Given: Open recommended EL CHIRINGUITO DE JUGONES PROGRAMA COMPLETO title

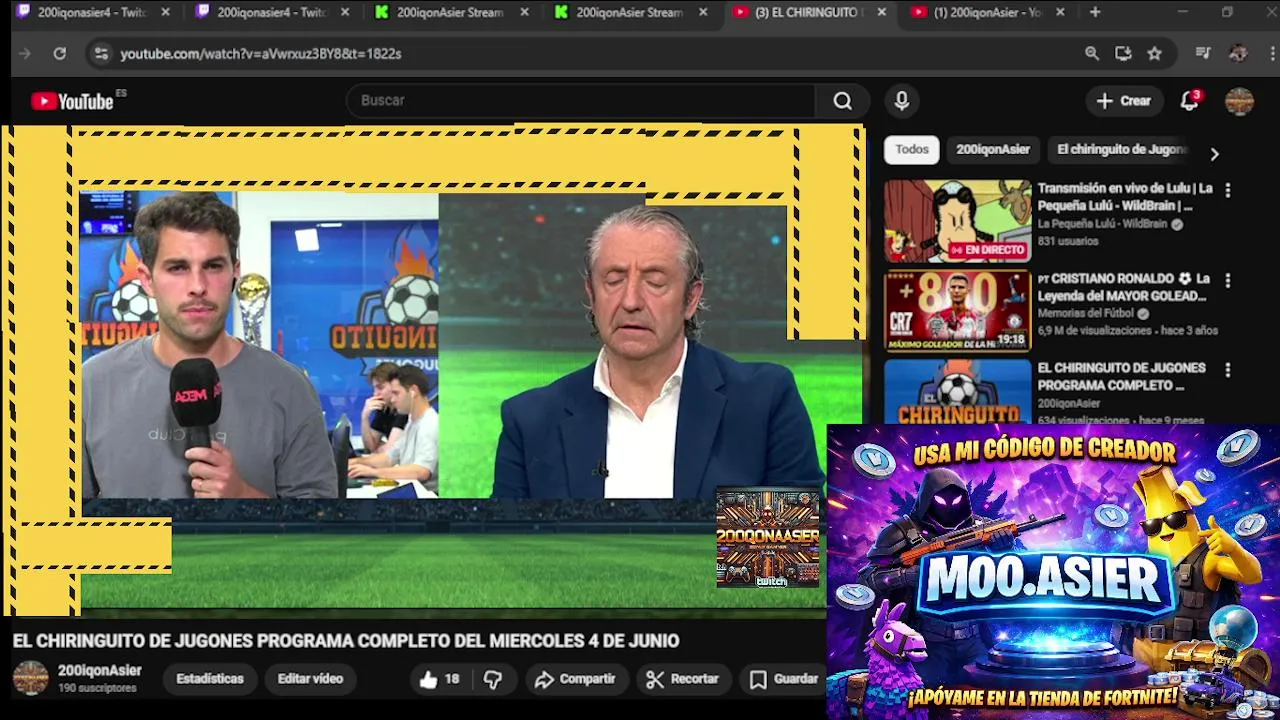Looking at the screenshot, I should 1121,377.
